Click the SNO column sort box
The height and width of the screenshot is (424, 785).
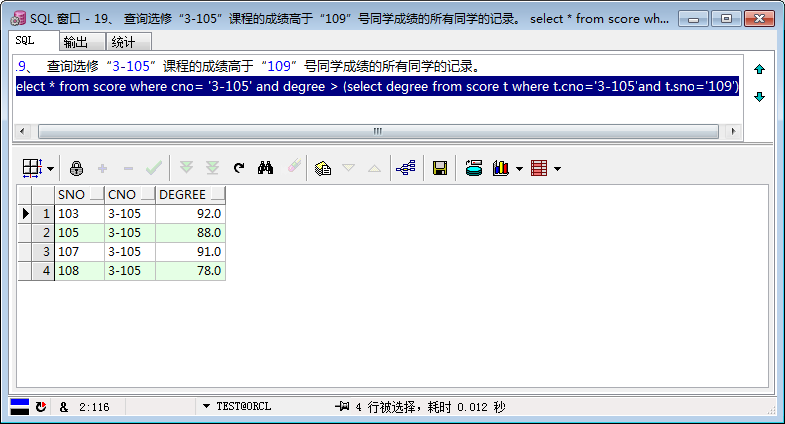[x=97, y=193]
